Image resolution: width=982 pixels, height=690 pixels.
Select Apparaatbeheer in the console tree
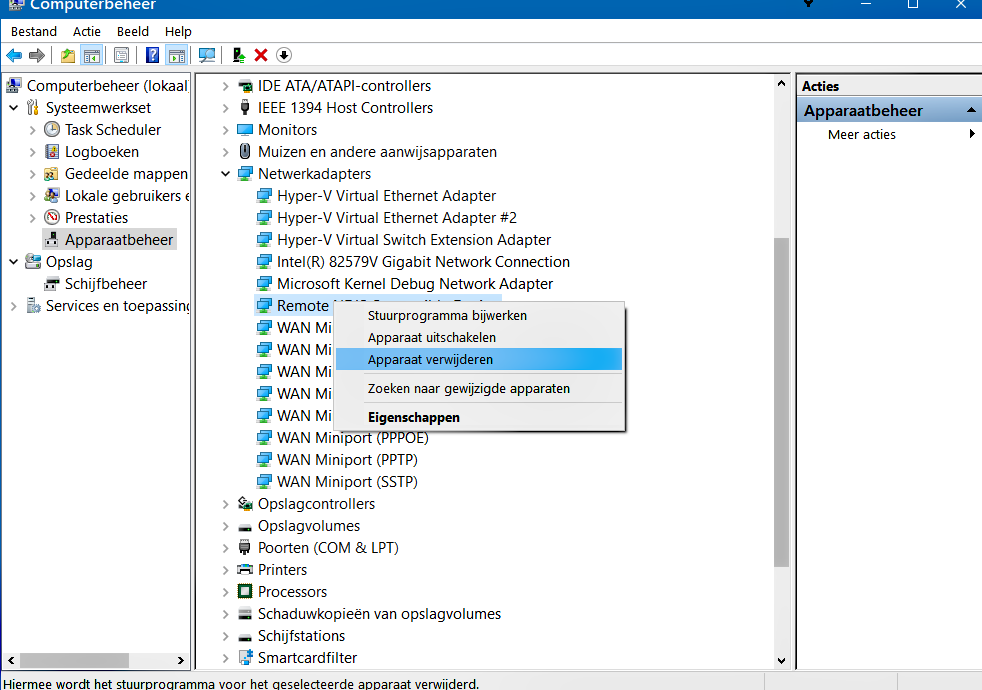[x=118, y=240]
